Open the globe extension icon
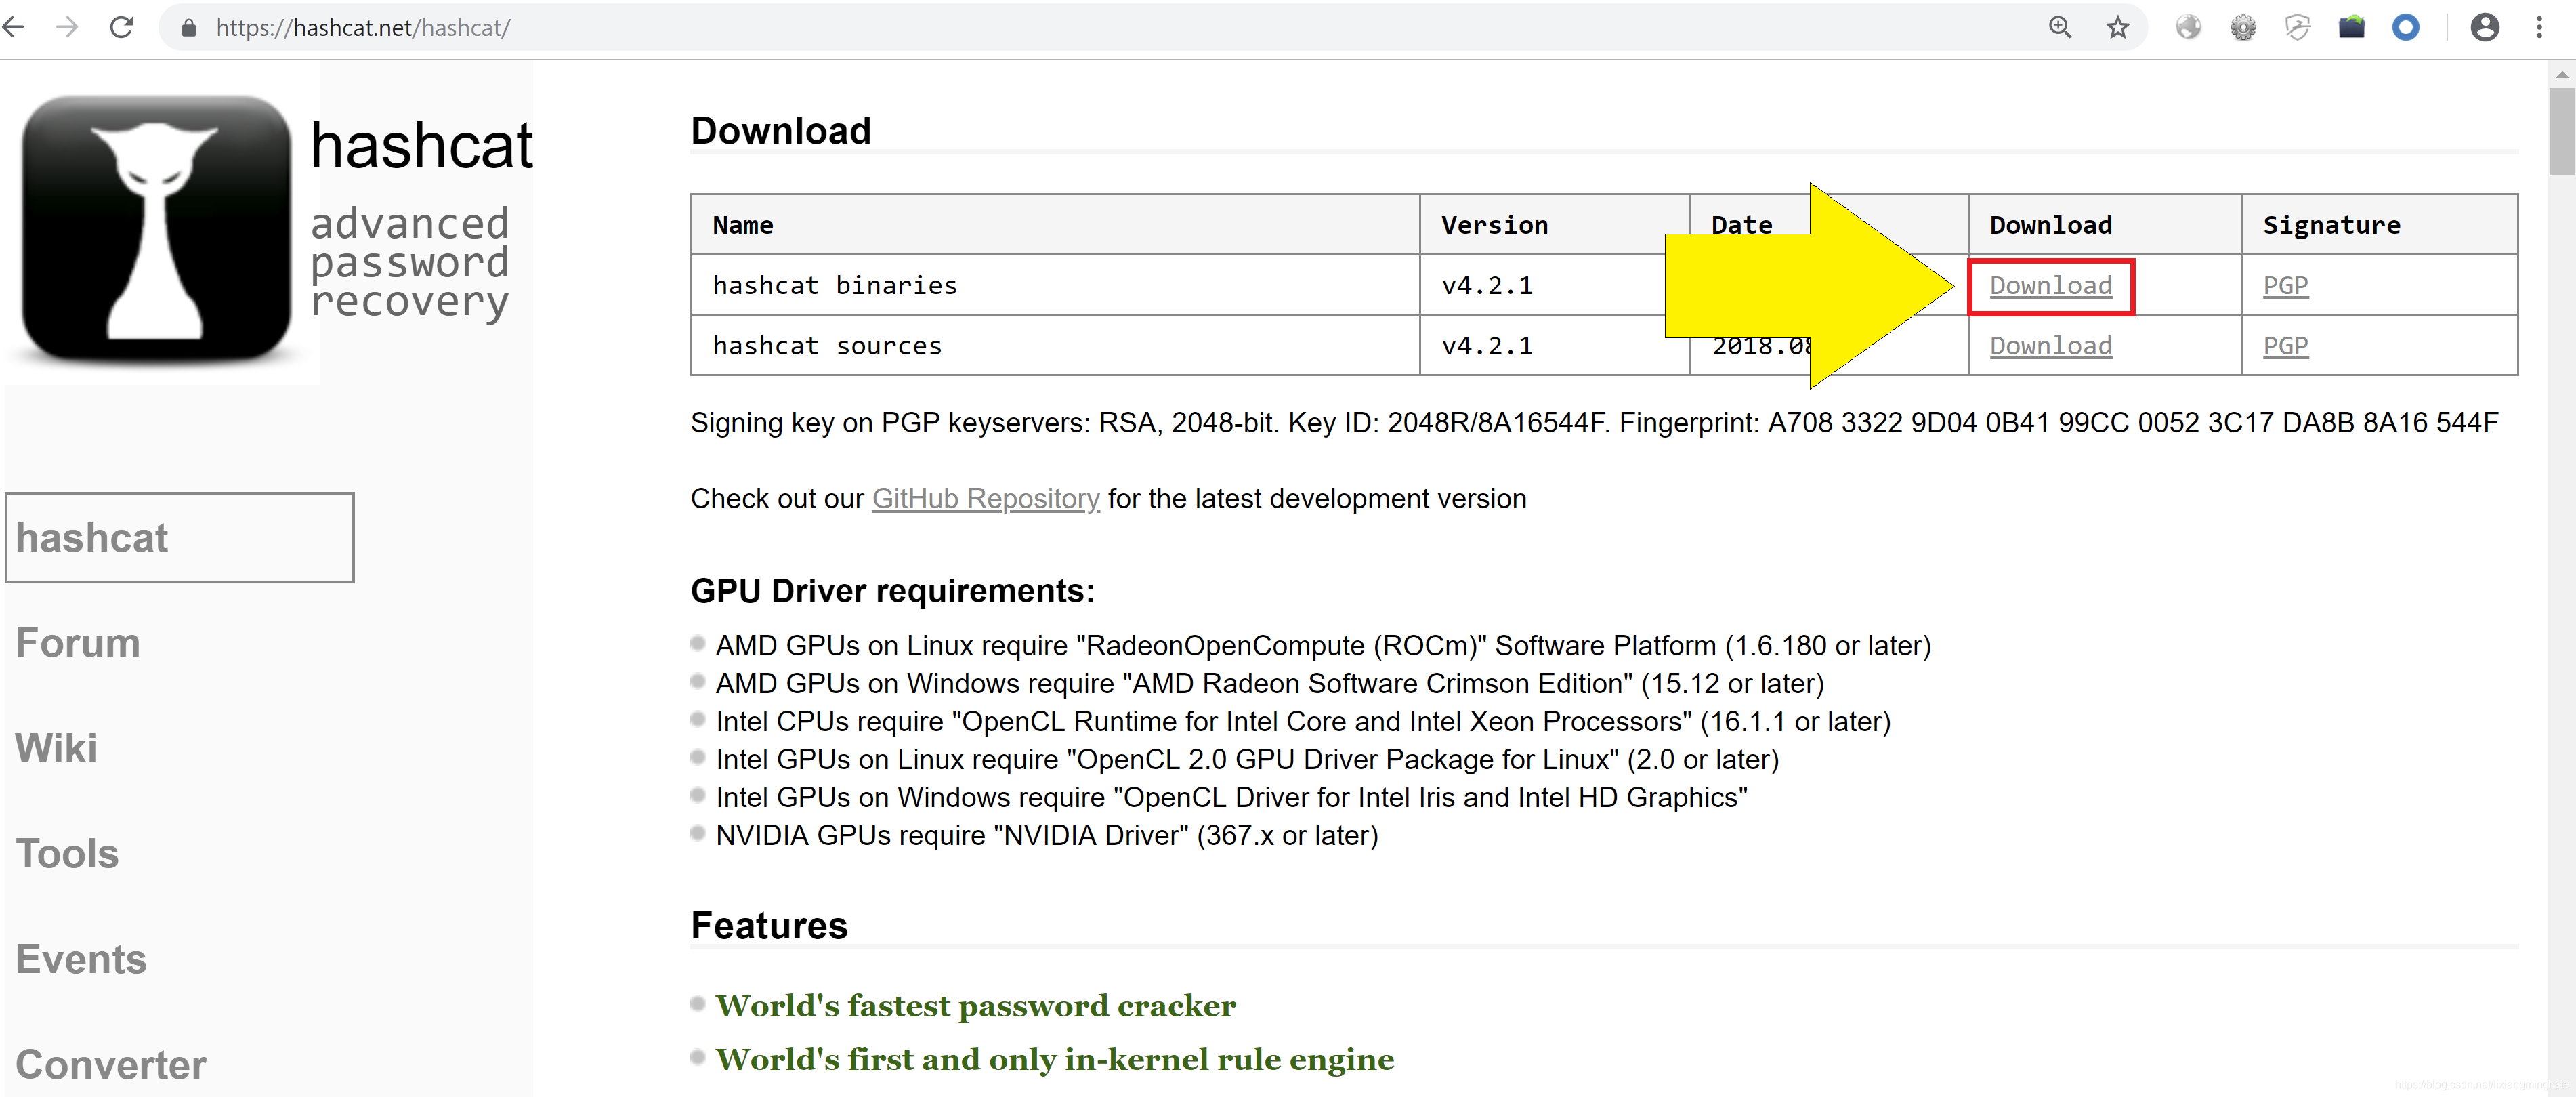 [x=2188, y=27]
